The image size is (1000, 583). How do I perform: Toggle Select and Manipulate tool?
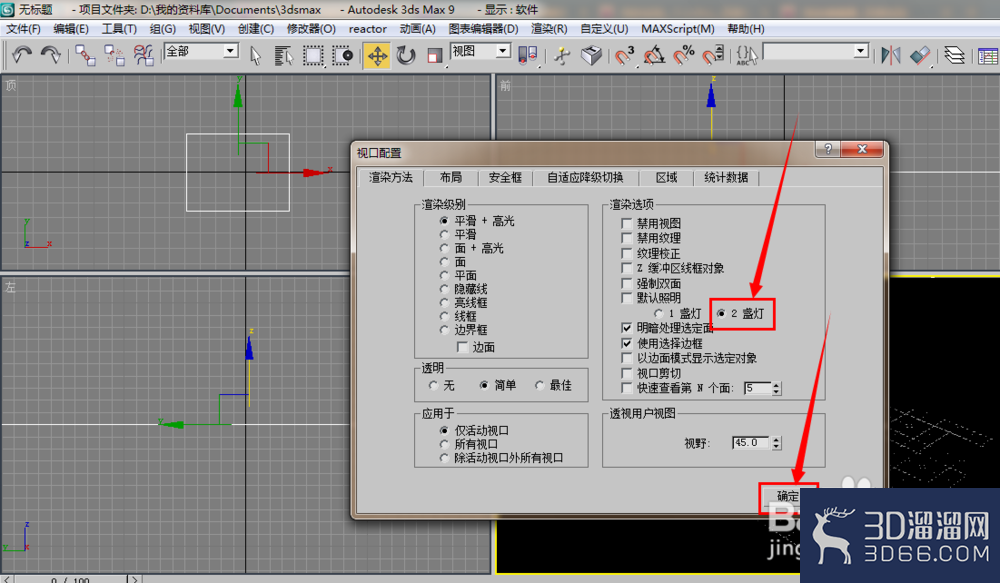click(x=562, y=56)
